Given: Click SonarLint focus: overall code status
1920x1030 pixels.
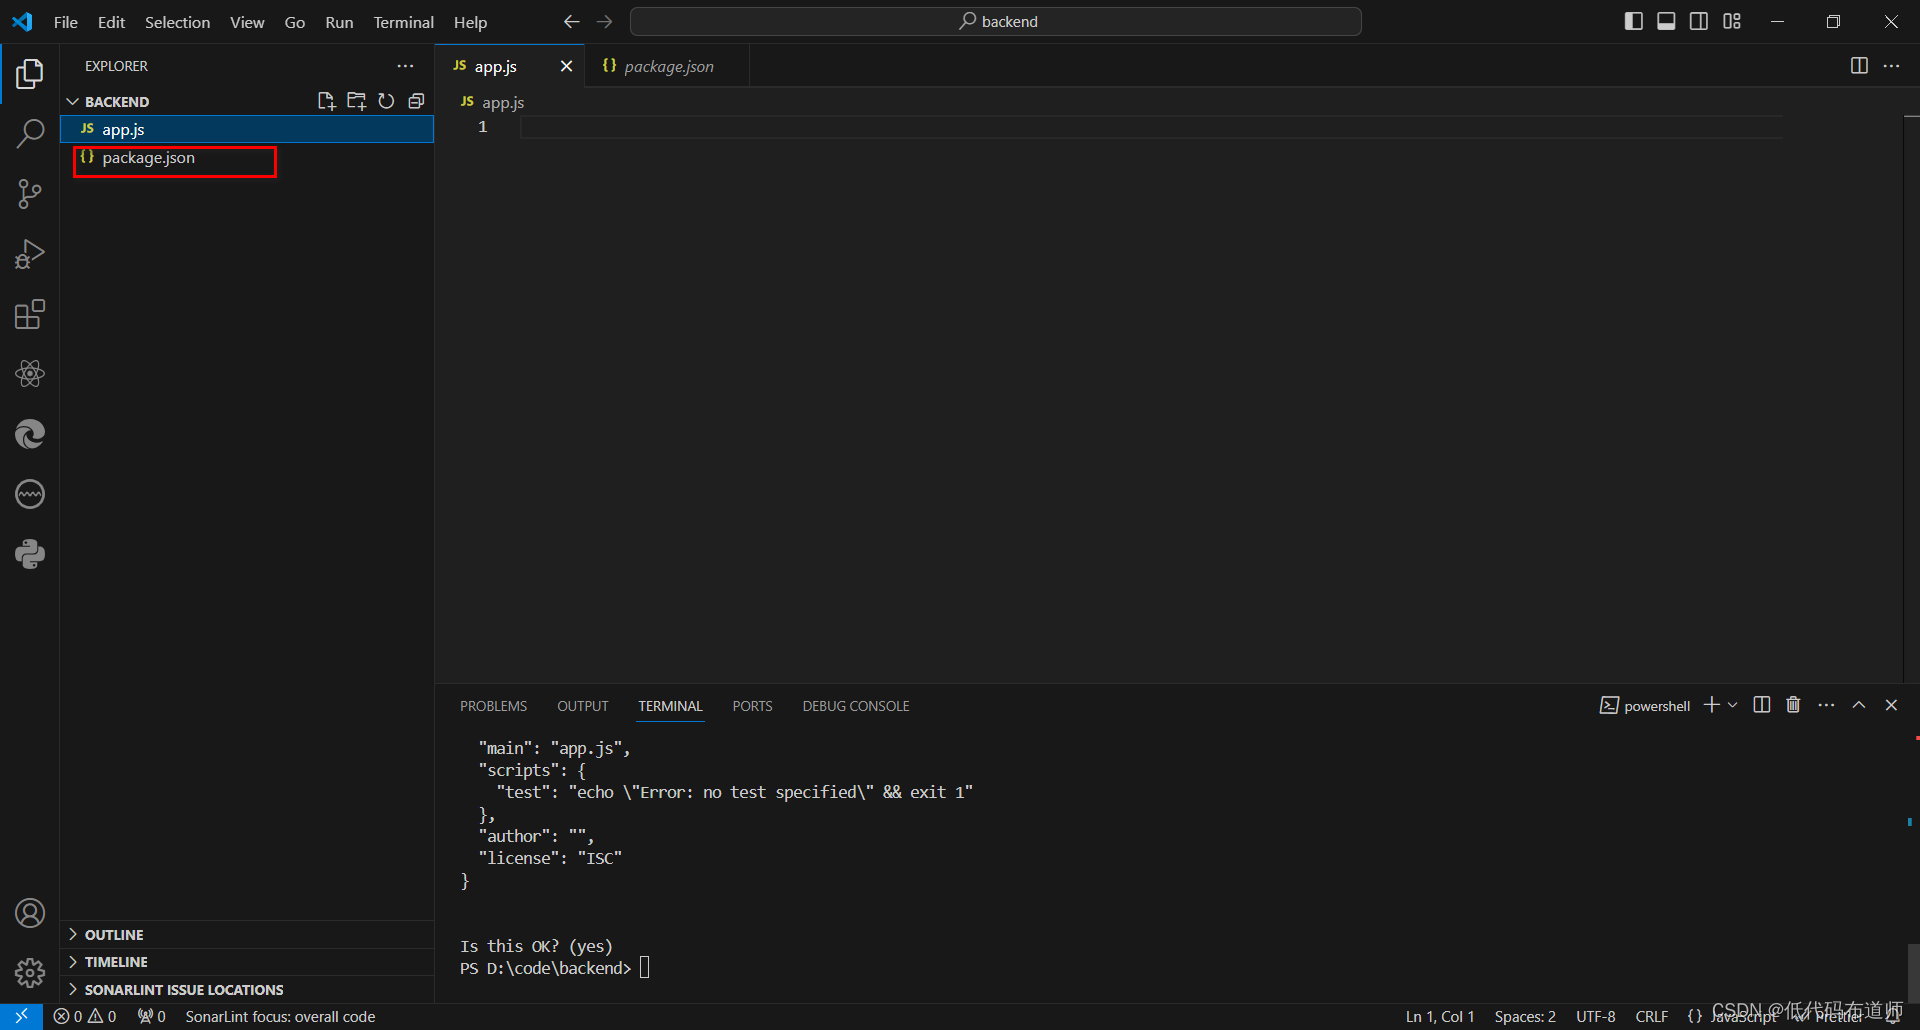Looking at the screenshot, I should [x=280, y=1016].
